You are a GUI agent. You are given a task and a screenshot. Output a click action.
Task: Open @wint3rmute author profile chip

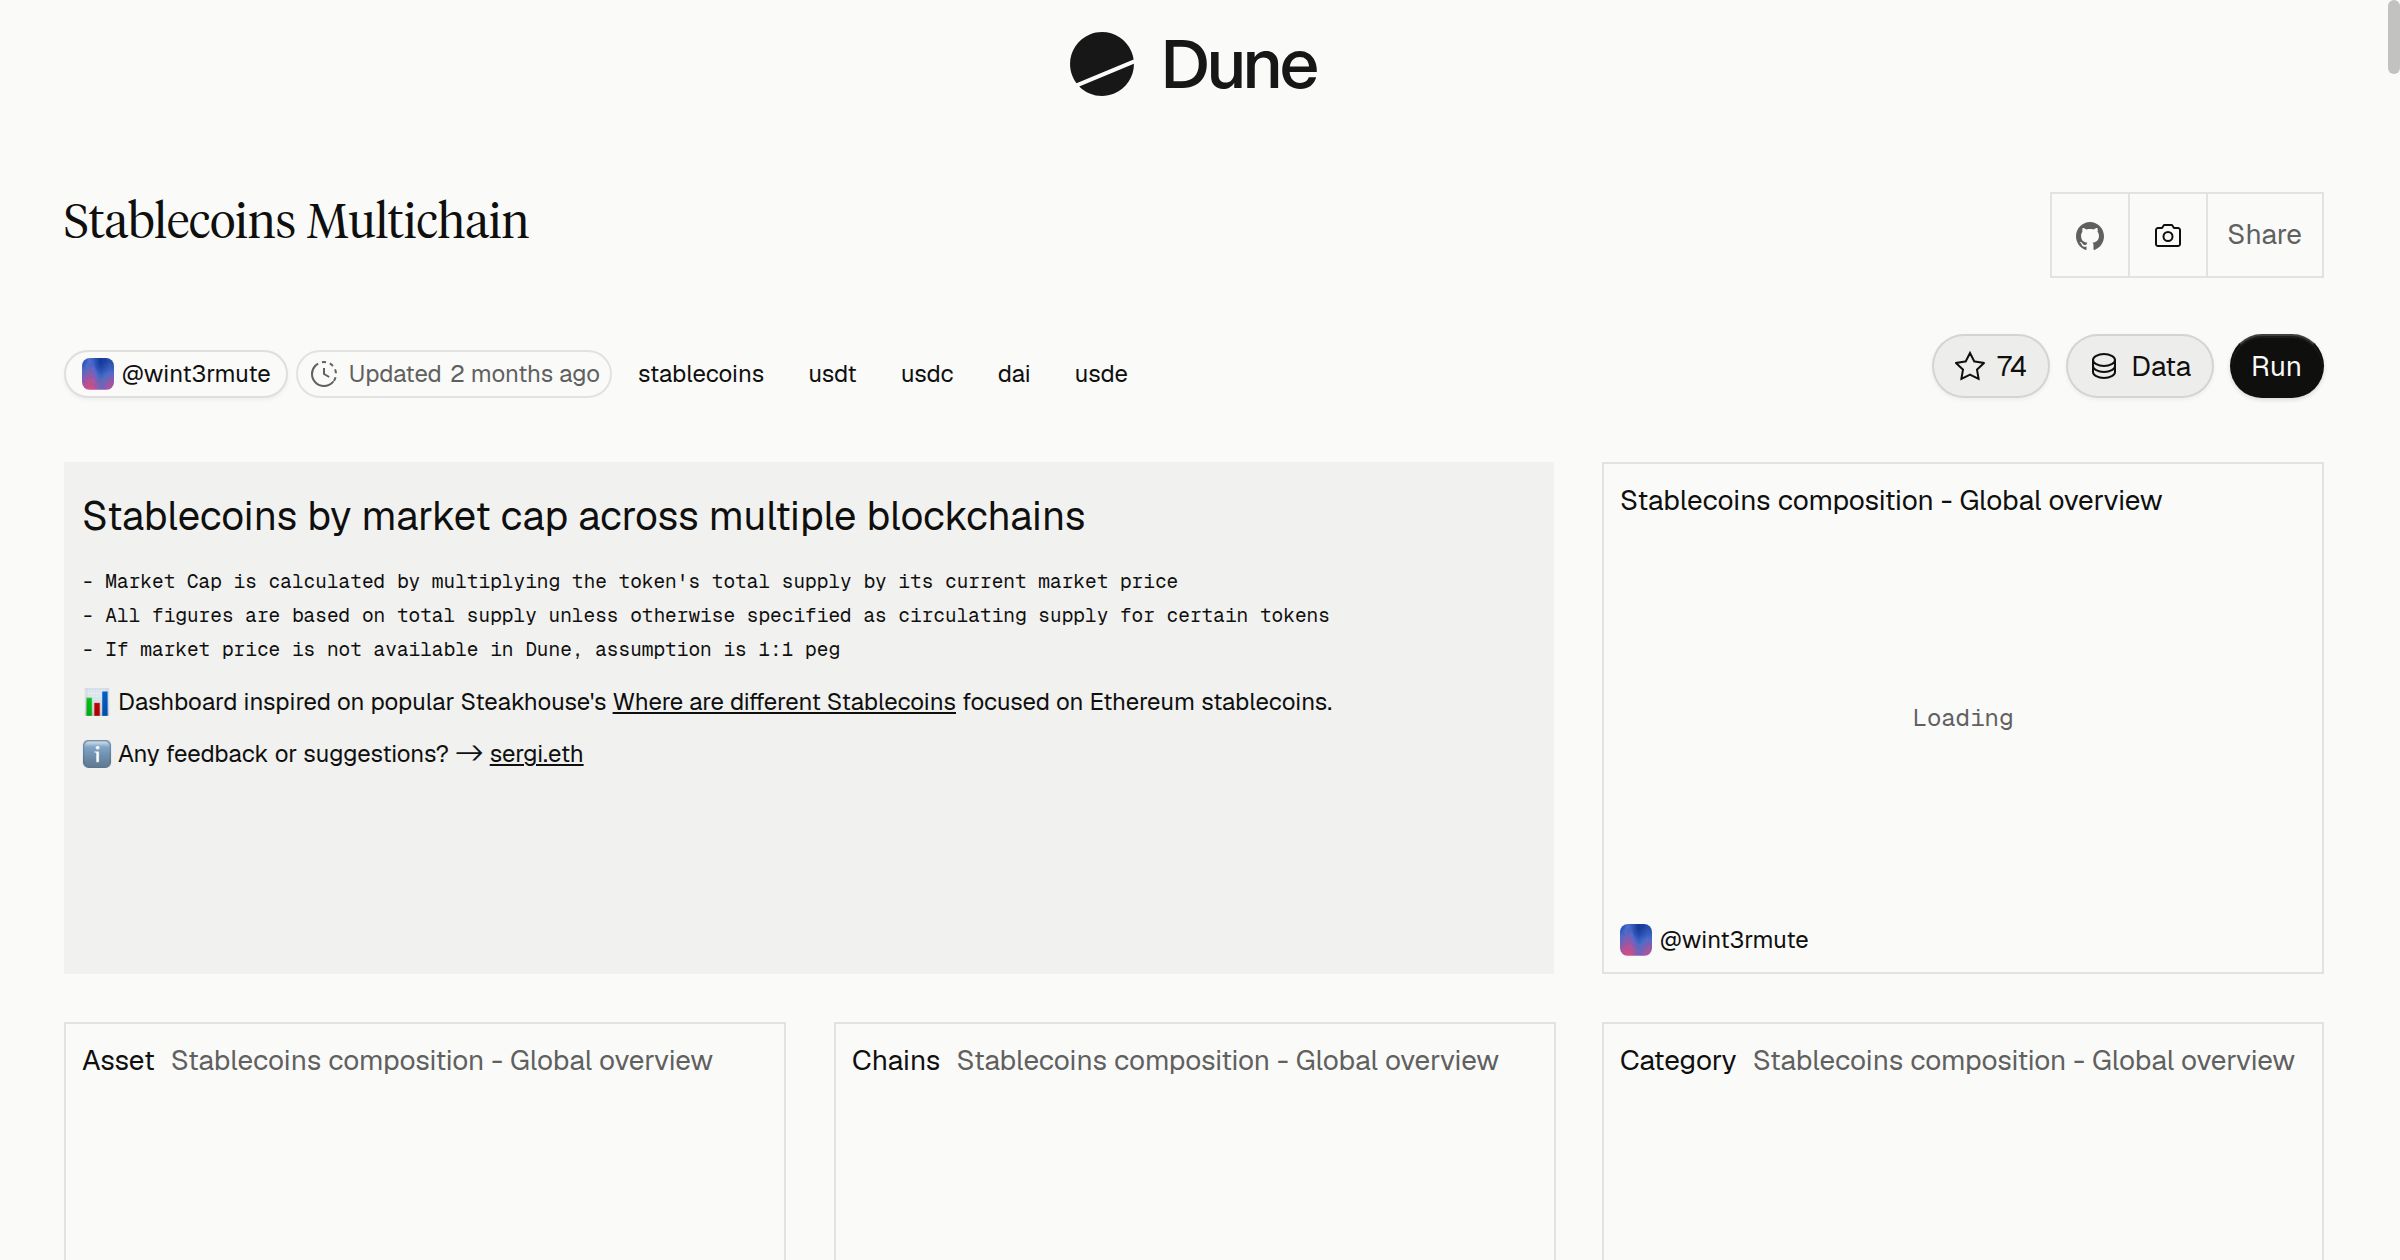tap(176, 374)
